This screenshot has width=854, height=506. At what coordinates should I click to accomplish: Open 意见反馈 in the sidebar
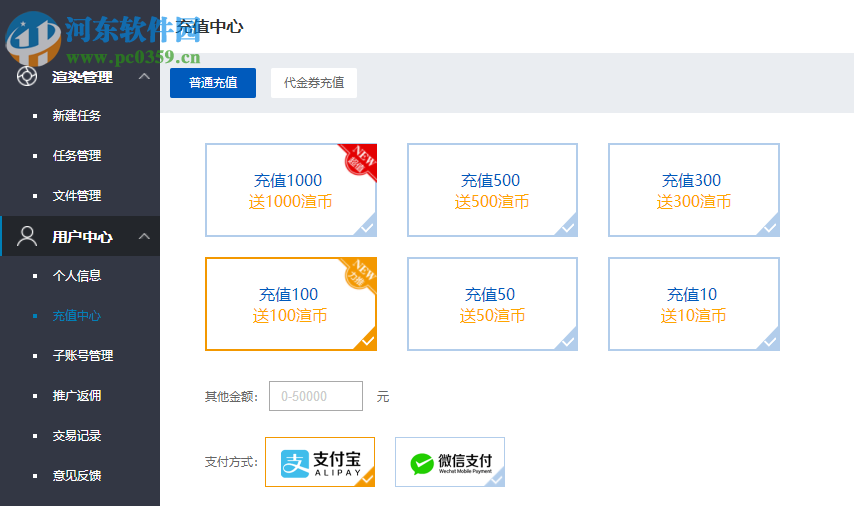point(77,476)
